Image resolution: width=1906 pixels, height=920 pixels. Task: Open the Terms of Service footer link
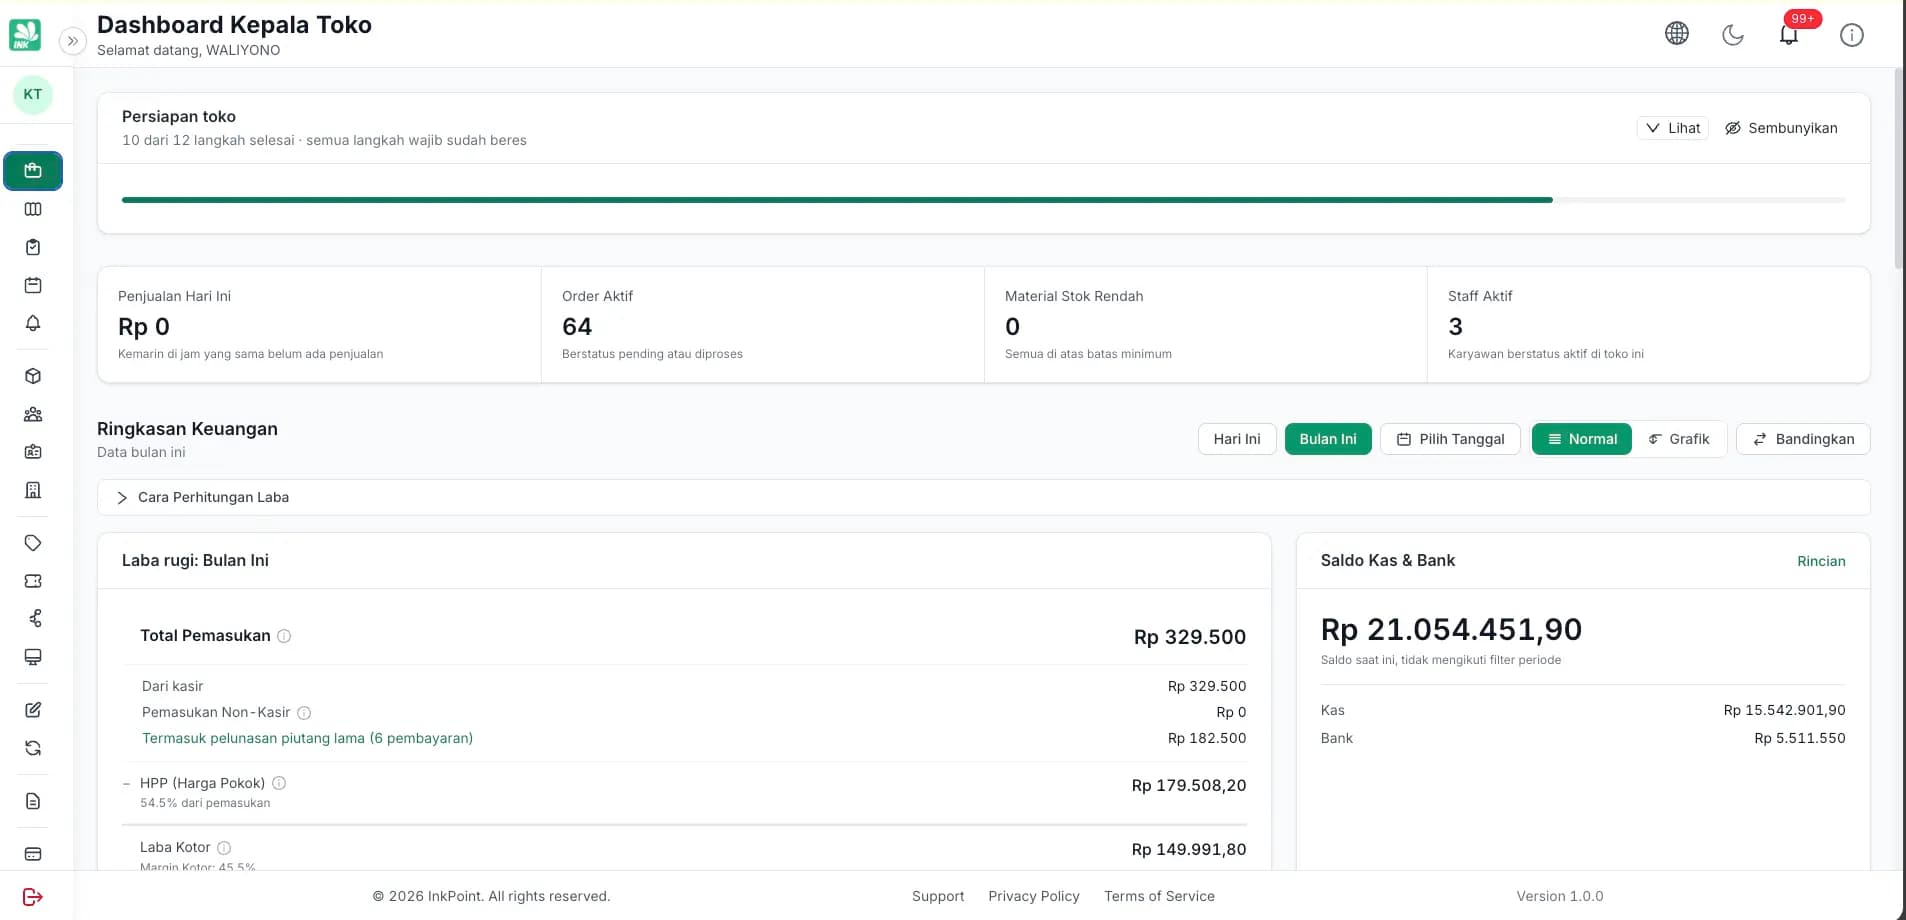(x=1159, y=896)
